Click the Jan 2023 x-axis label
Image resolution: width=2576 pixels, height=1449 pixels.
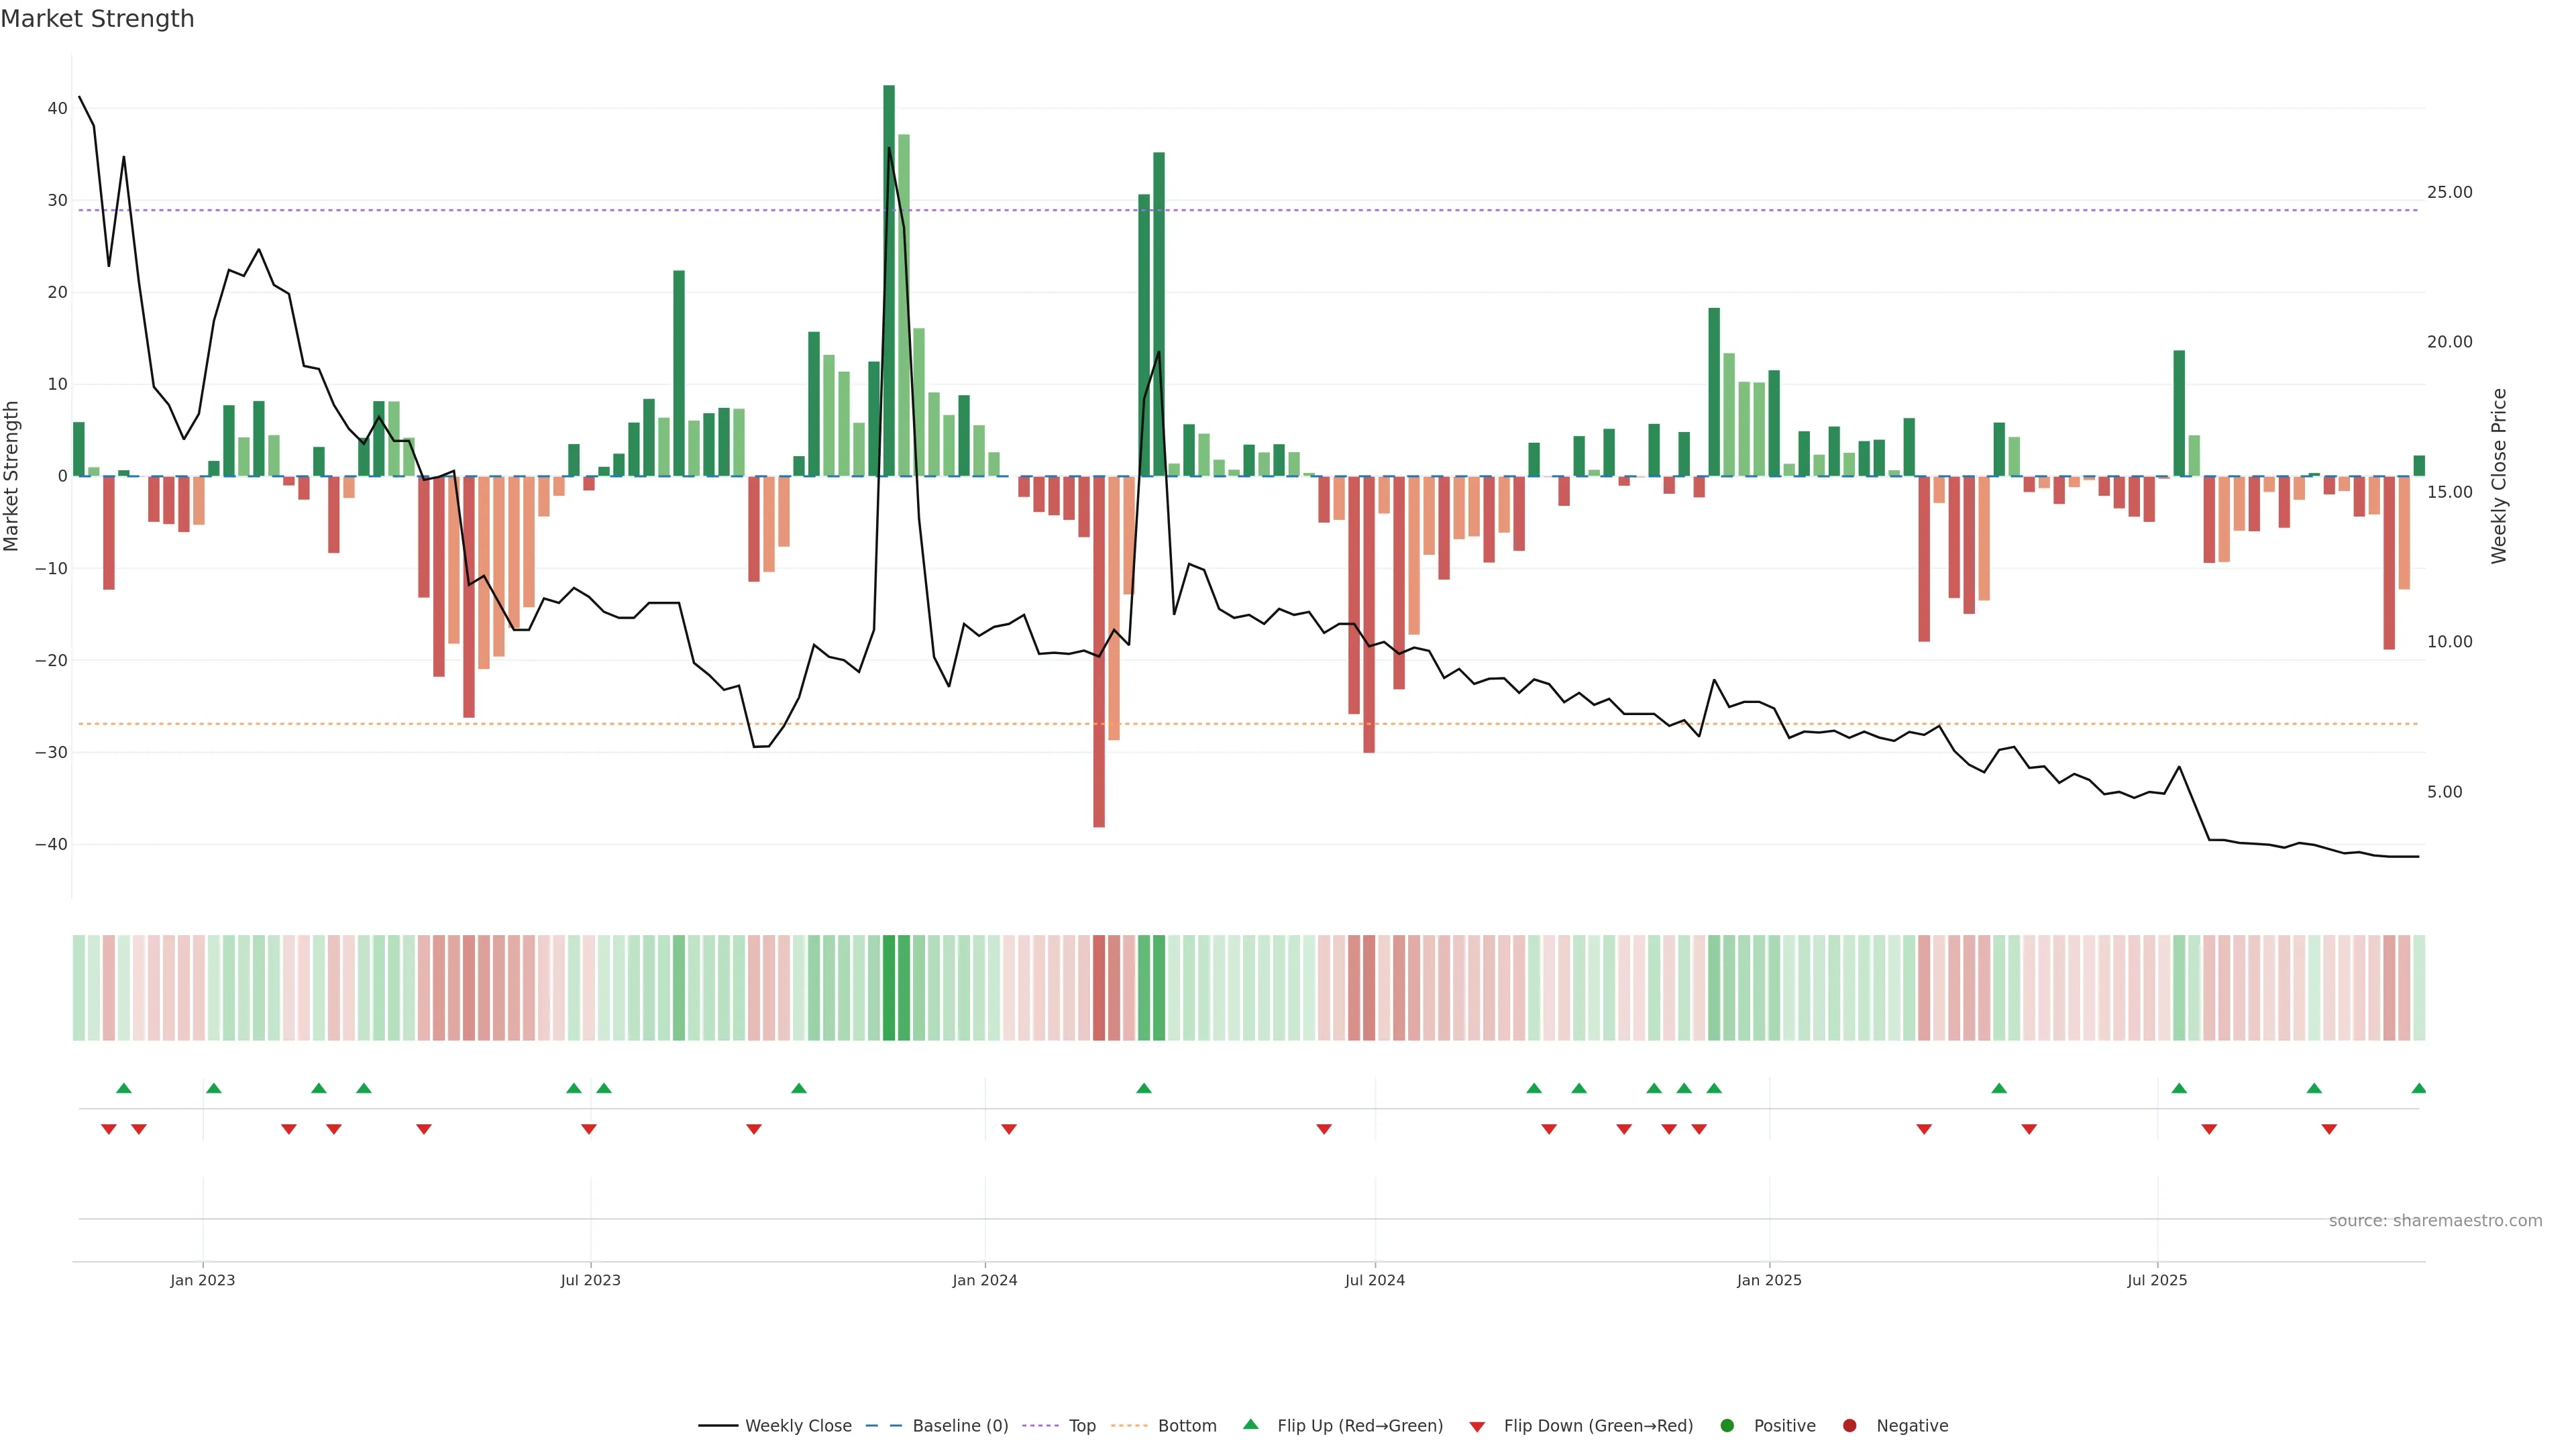click(203, 1280)
